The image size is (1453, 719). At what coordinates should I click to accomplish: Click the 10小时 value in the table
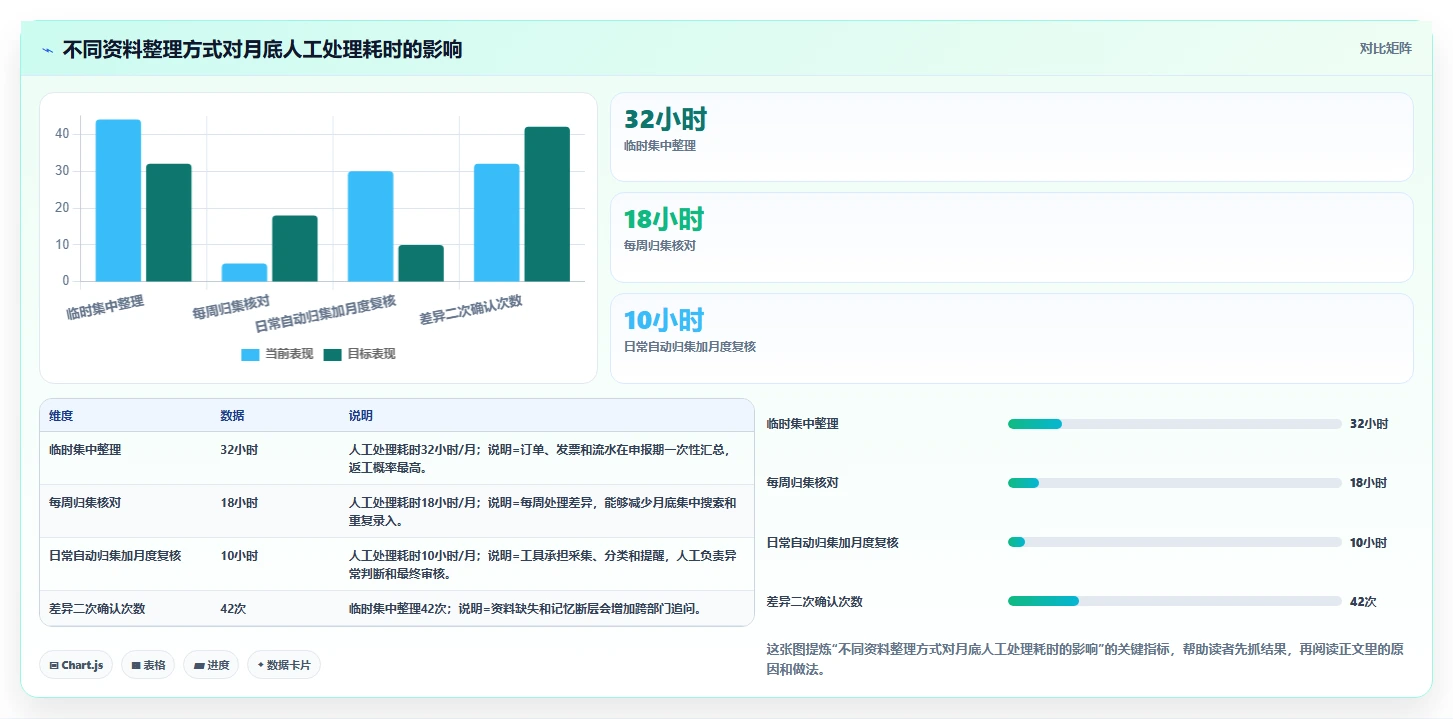[x=239, y=556]
